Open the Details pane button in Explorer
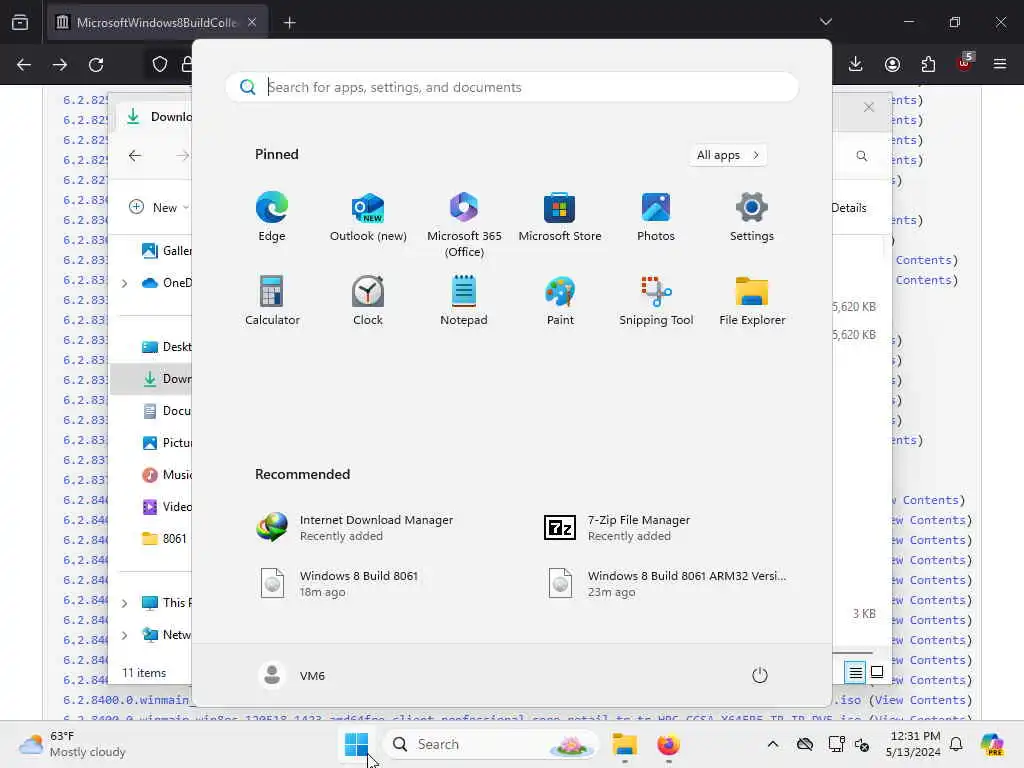Image resolution: width=1024 pixels, height=768 pixels. [849, 208]
